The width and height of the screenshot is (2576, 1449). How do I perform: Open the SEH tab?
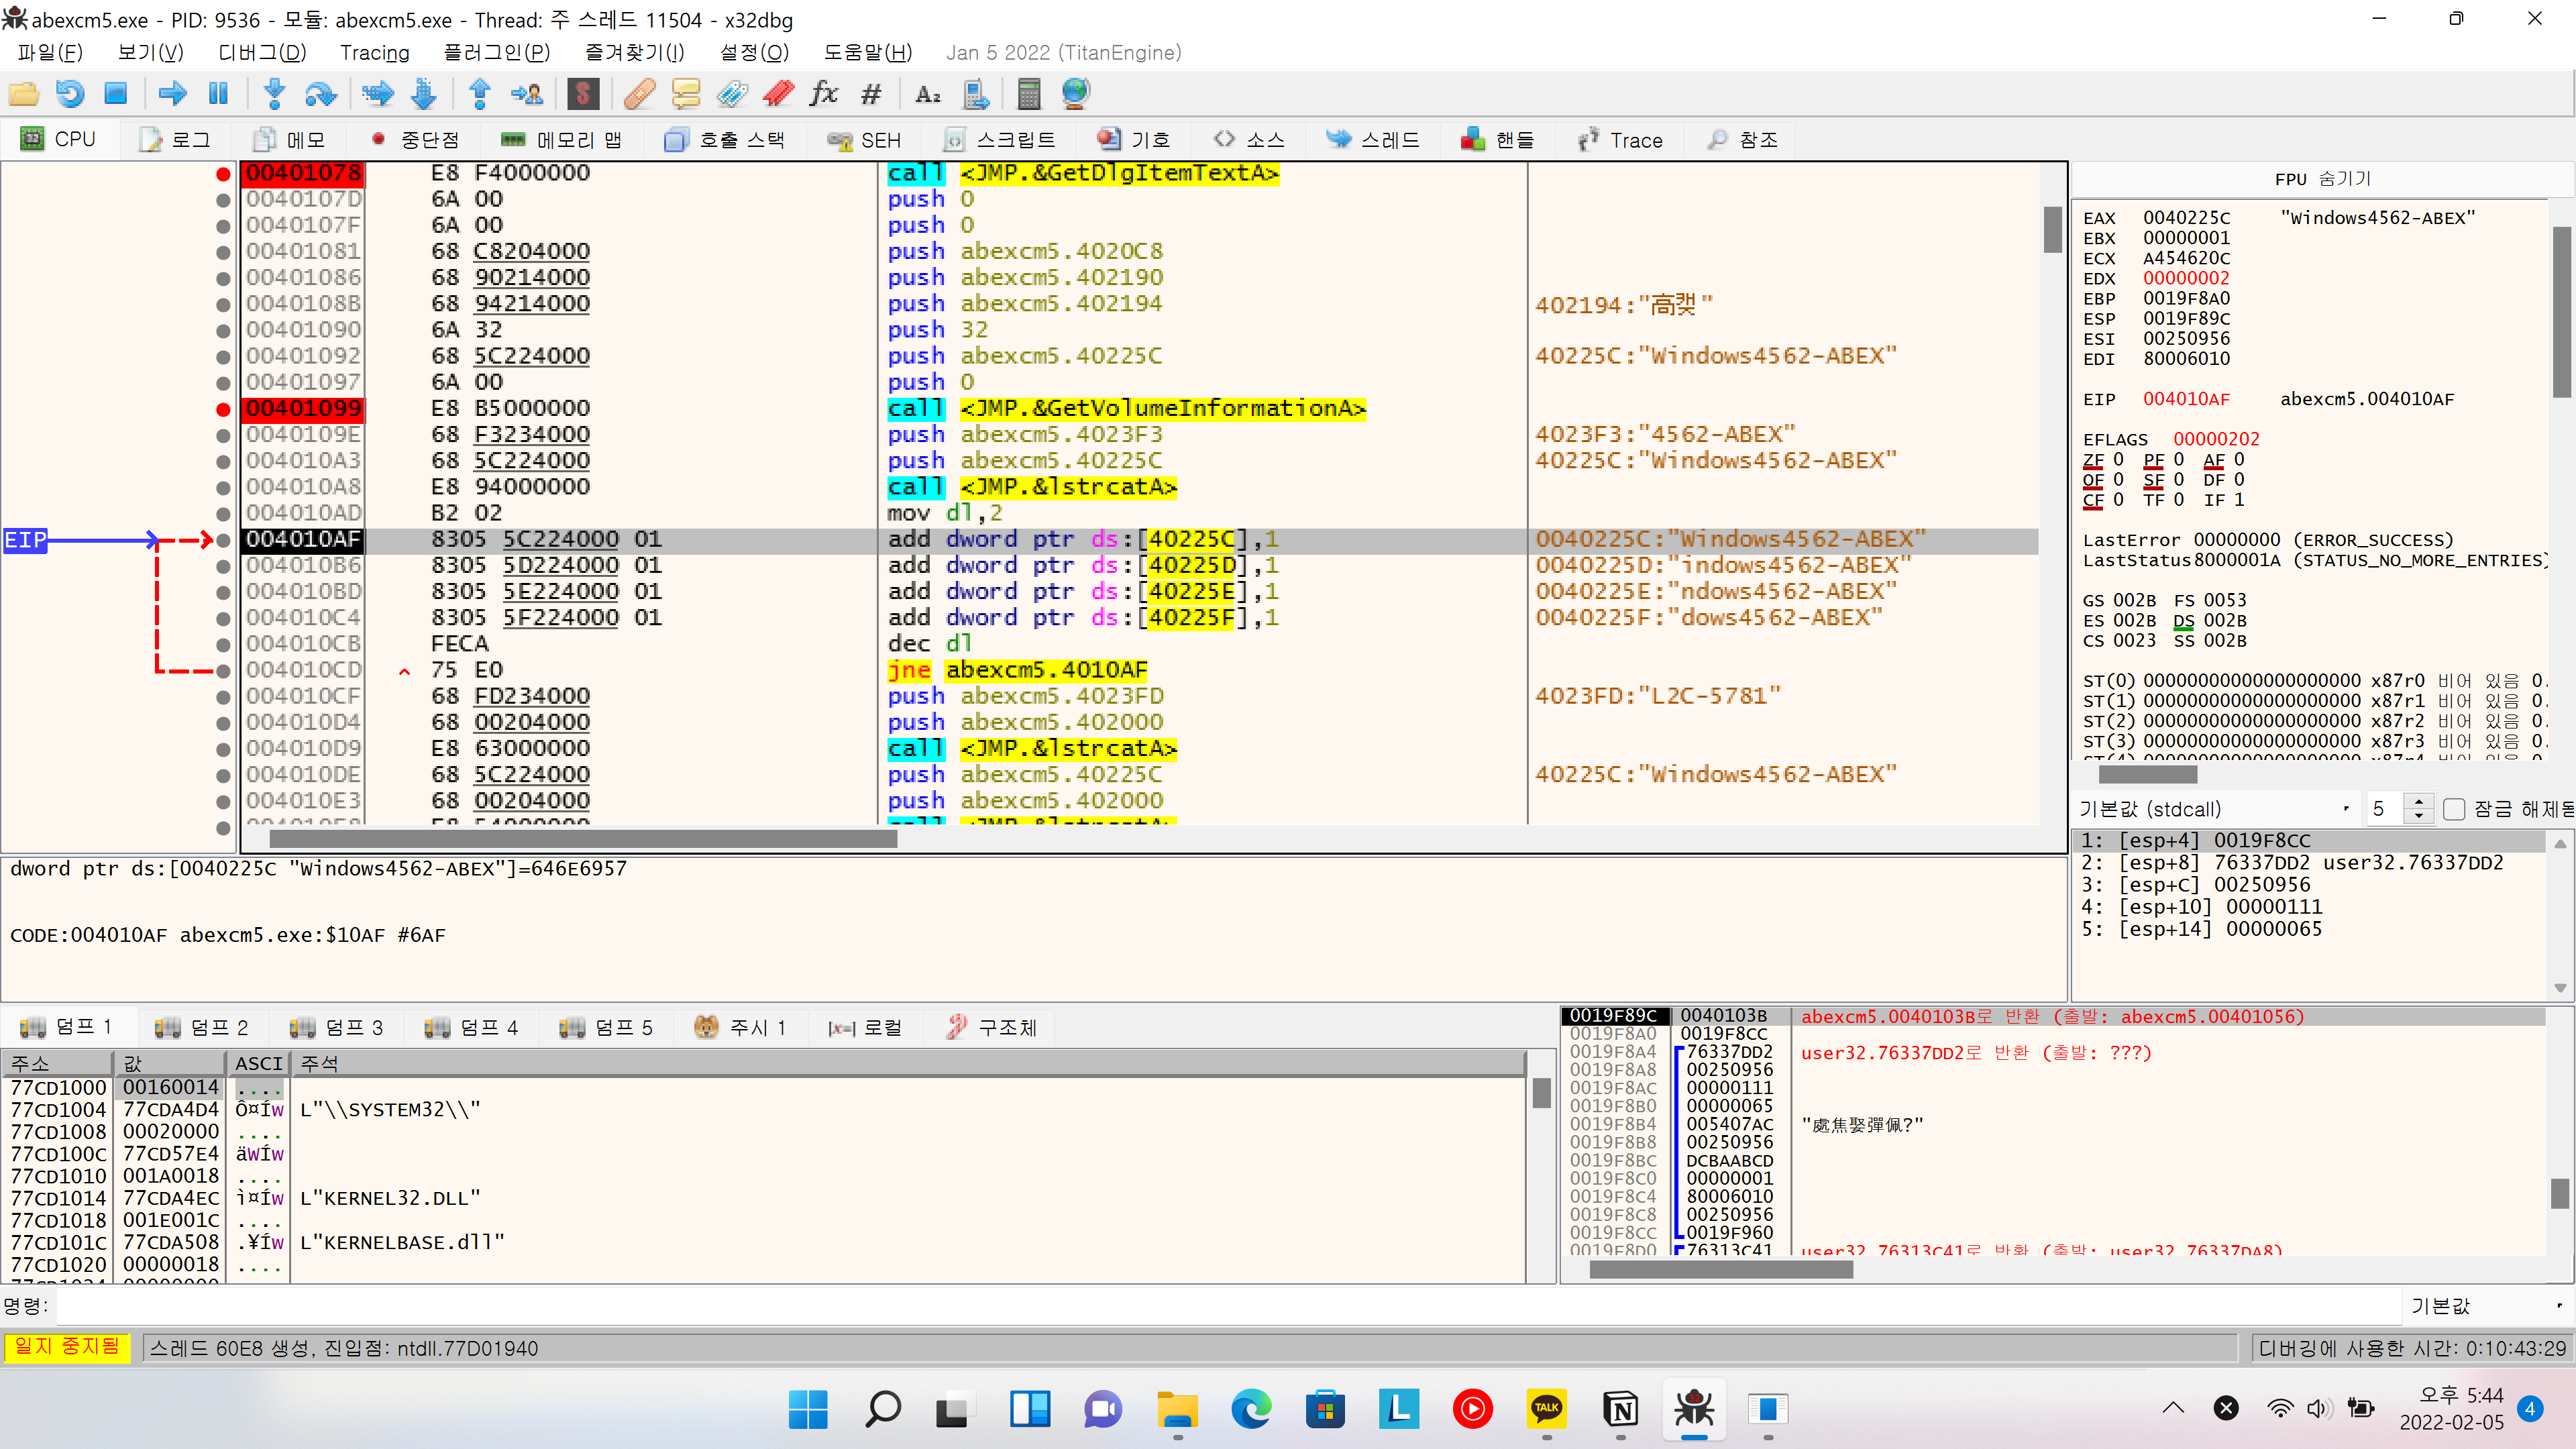(864, 140)
